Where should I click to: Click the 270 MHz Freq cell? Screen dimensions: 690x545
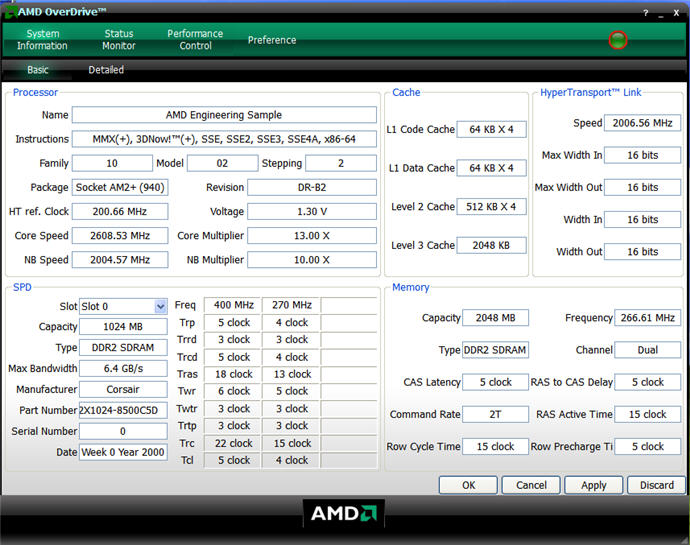[x=292, y=305]
